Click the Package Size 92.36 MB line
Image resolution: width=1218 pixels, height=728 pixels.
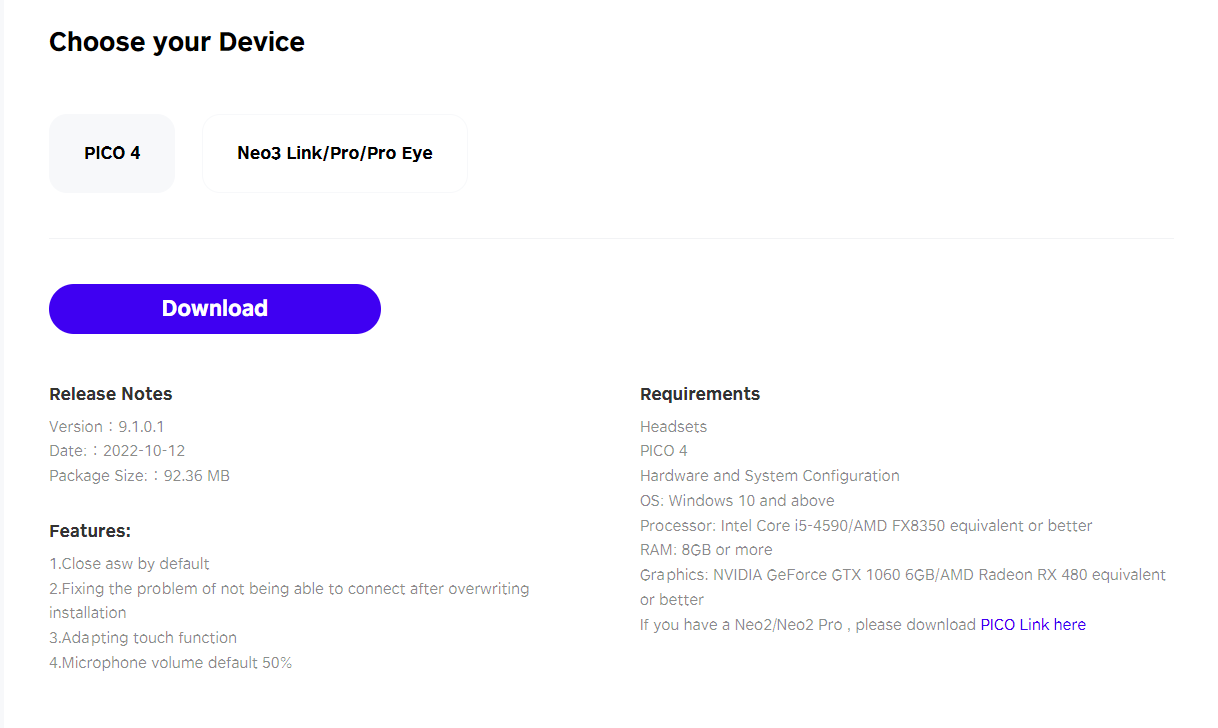(x=140, y=476)
